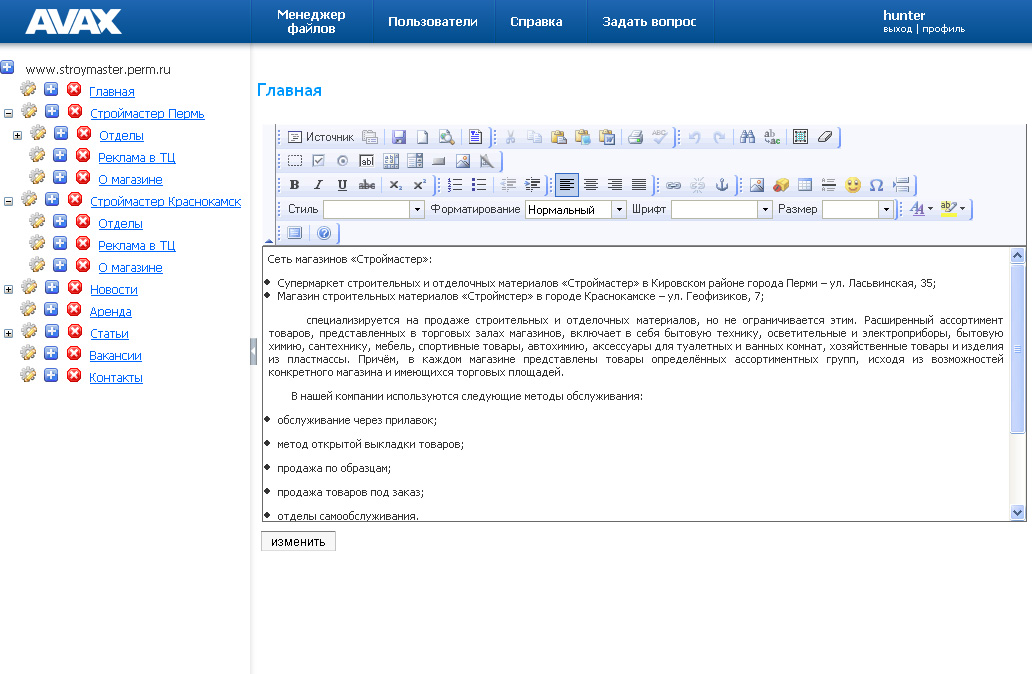Insert a form button icon
Image resolution: width=1032 pixels, height=674 pixels.
click(439, 161)
